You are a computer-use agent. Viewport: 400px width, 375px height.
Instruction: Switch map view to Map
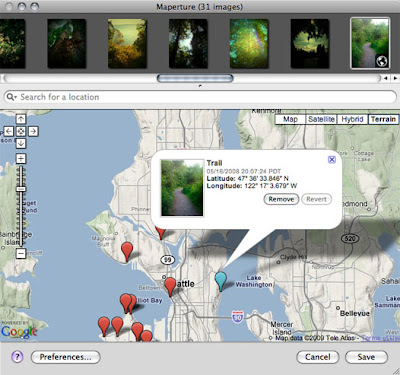(x=290, y=119)
